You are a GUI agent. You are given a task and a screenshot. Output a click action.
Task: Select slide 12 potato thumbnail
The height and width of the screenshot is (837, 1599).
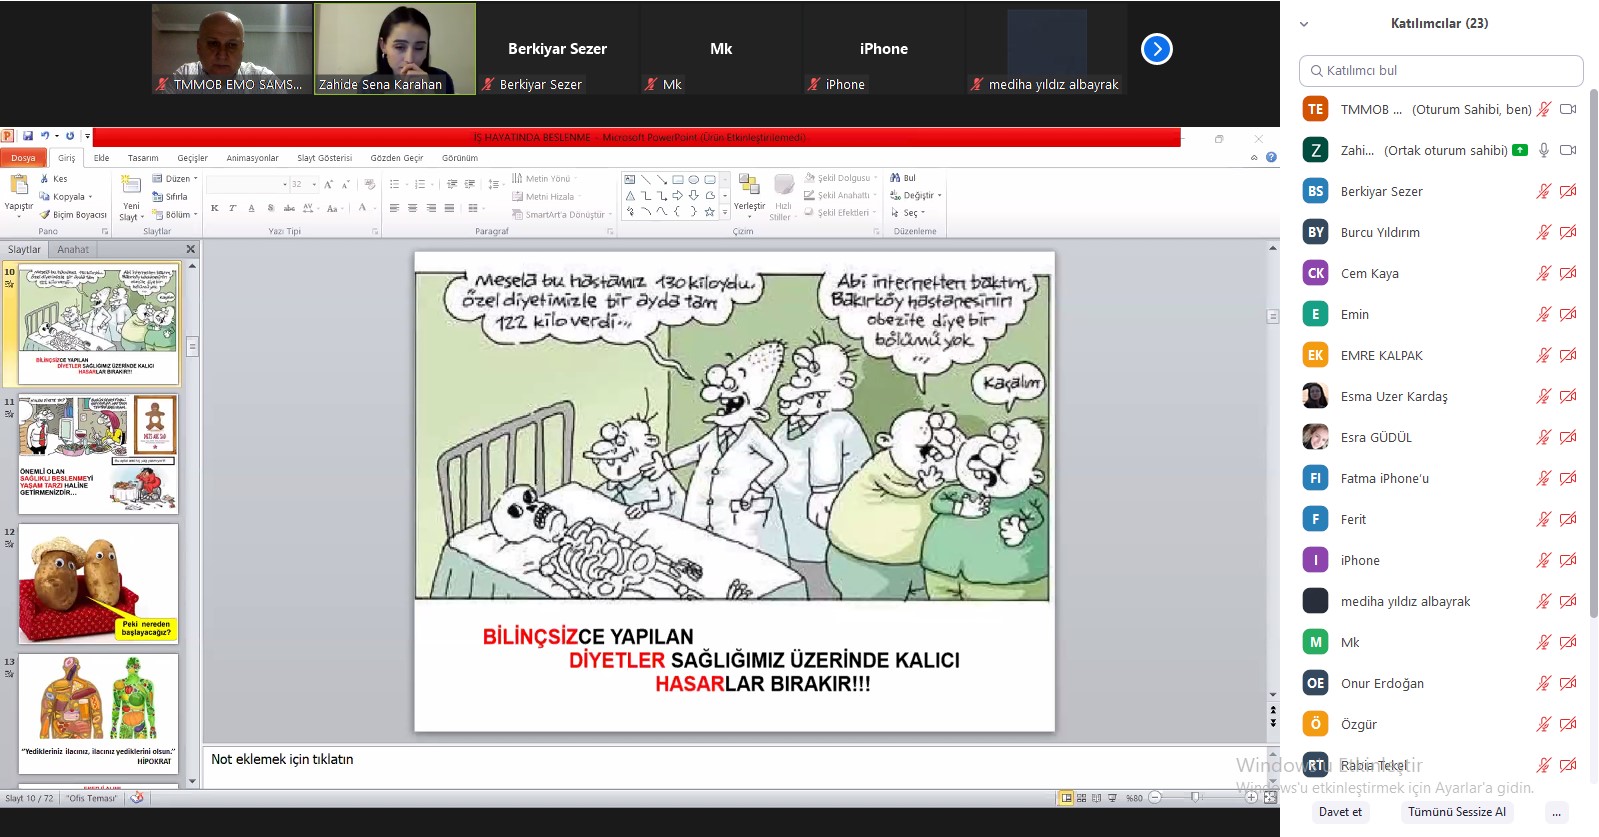tap(98, 584)
